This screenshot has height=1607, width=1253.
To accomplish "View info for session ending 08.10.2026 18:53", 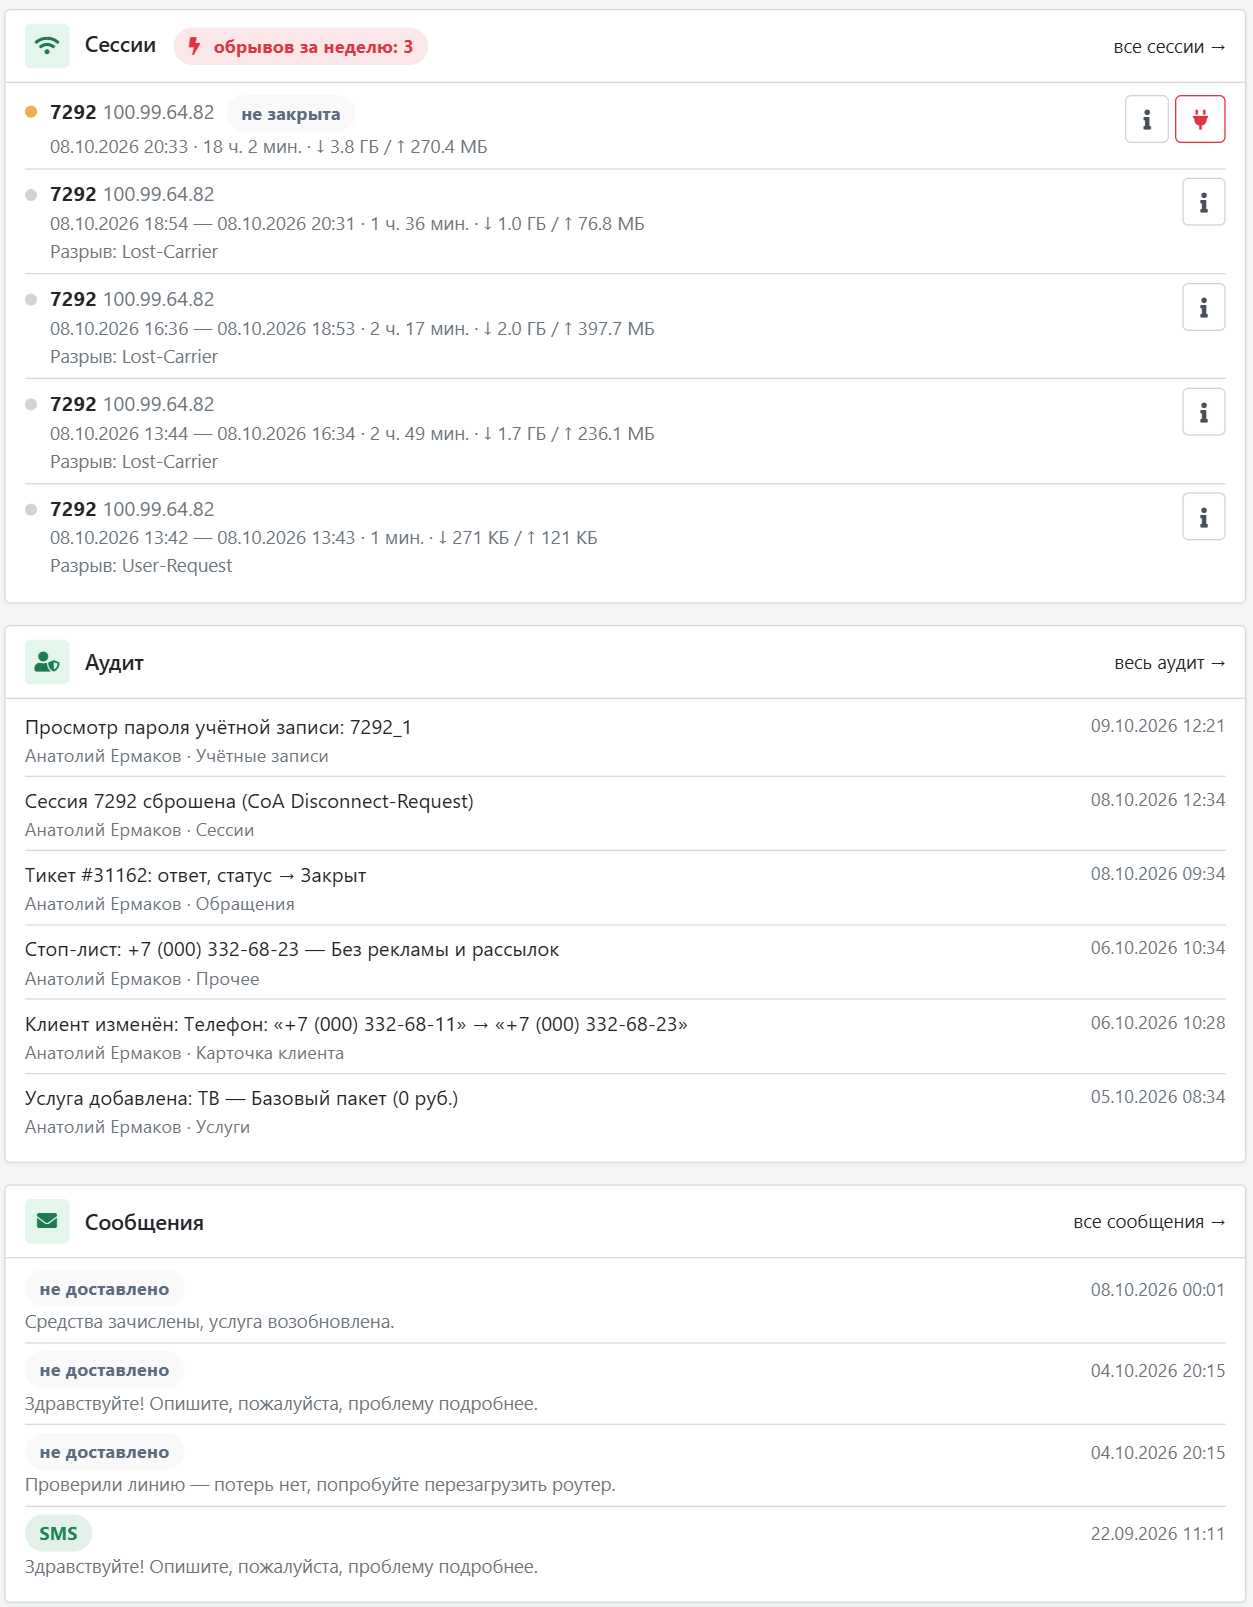I will pyautogui.click(x=1204, y=308).
